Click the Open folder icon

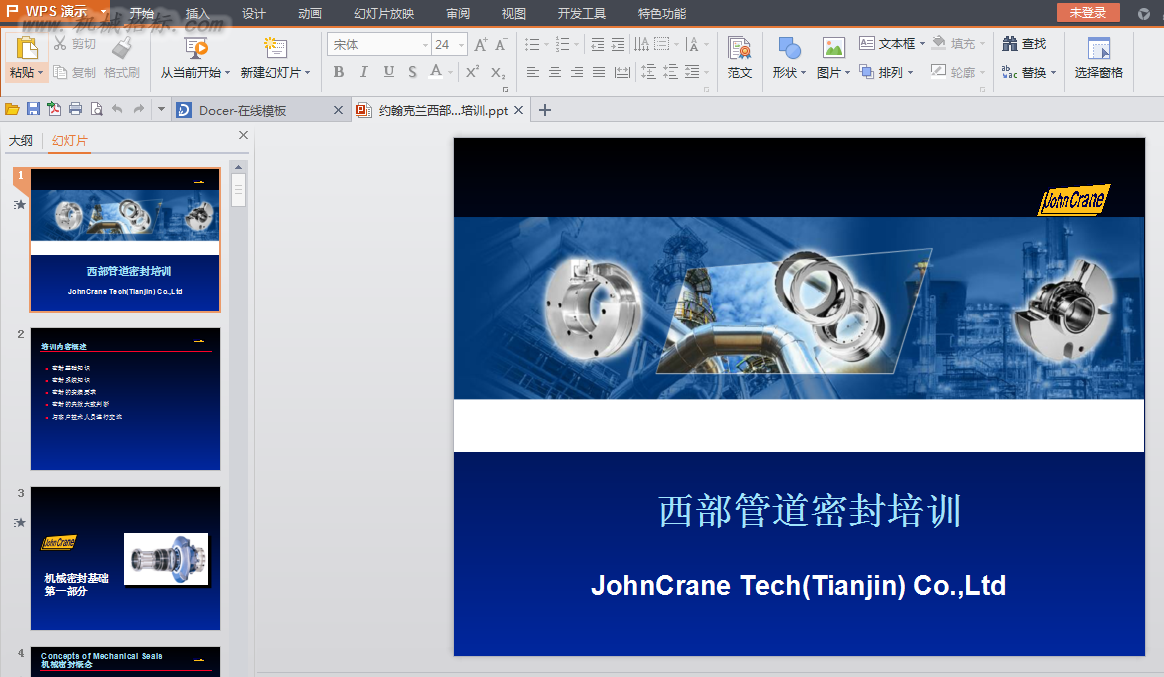pyautogui.click(x=12, y=110)
